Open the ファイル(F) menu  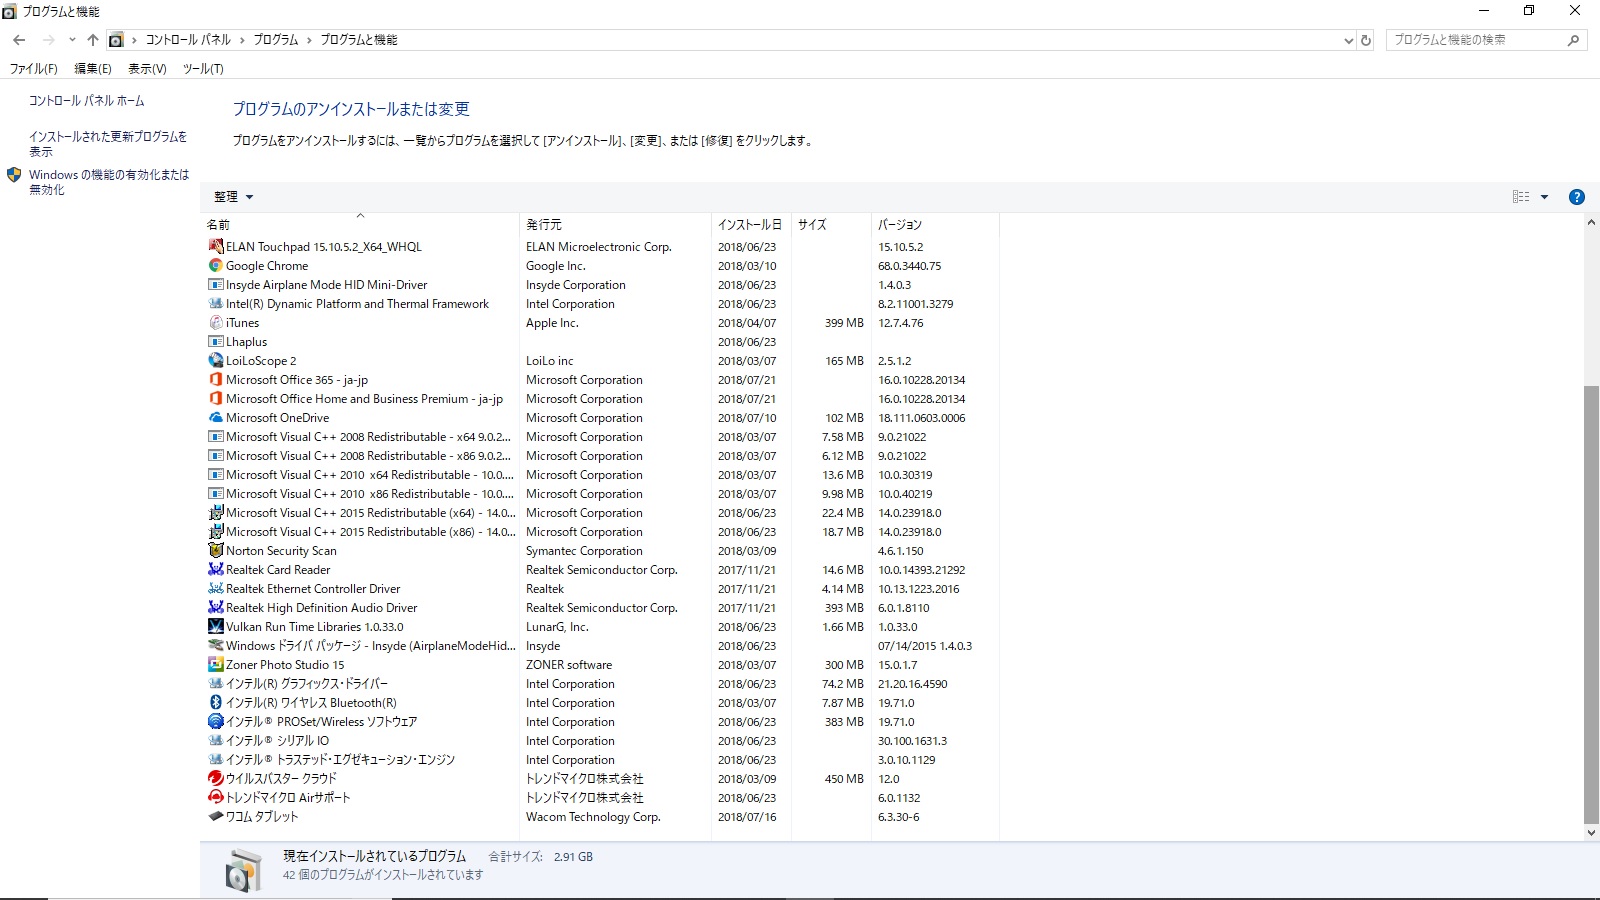tap(34, 69)
